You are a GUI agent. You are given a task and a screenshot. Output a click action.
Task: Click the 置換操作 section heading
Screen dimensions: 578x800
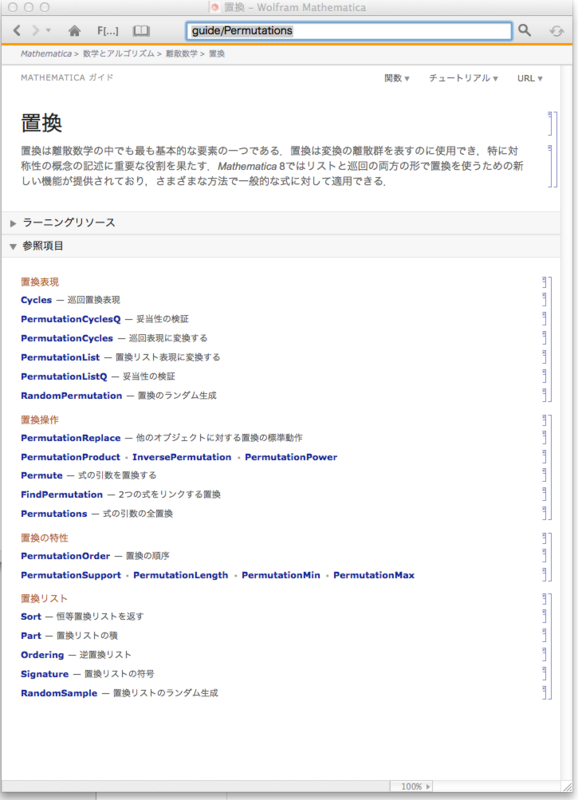(40, 420)
